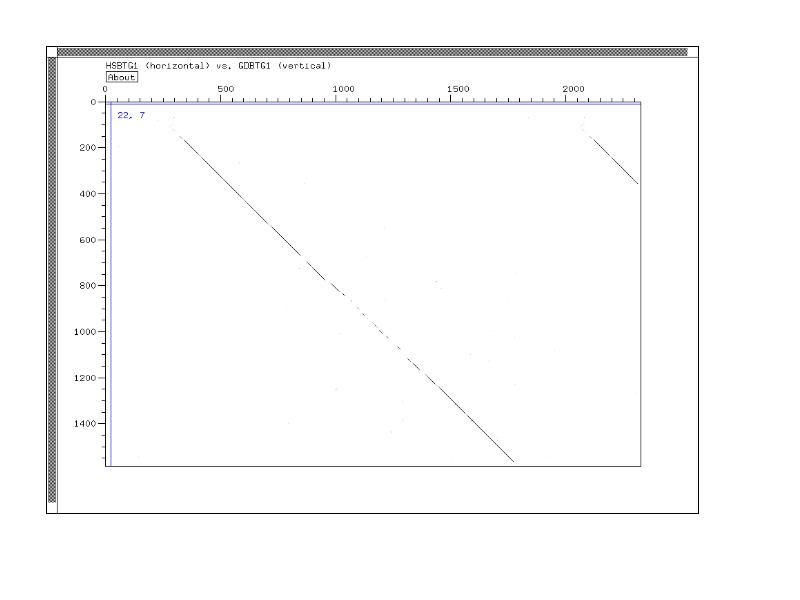Screen dimensions: 800x600
Task: Click the '1200' label on vertical axis
Action: (85, 378)
